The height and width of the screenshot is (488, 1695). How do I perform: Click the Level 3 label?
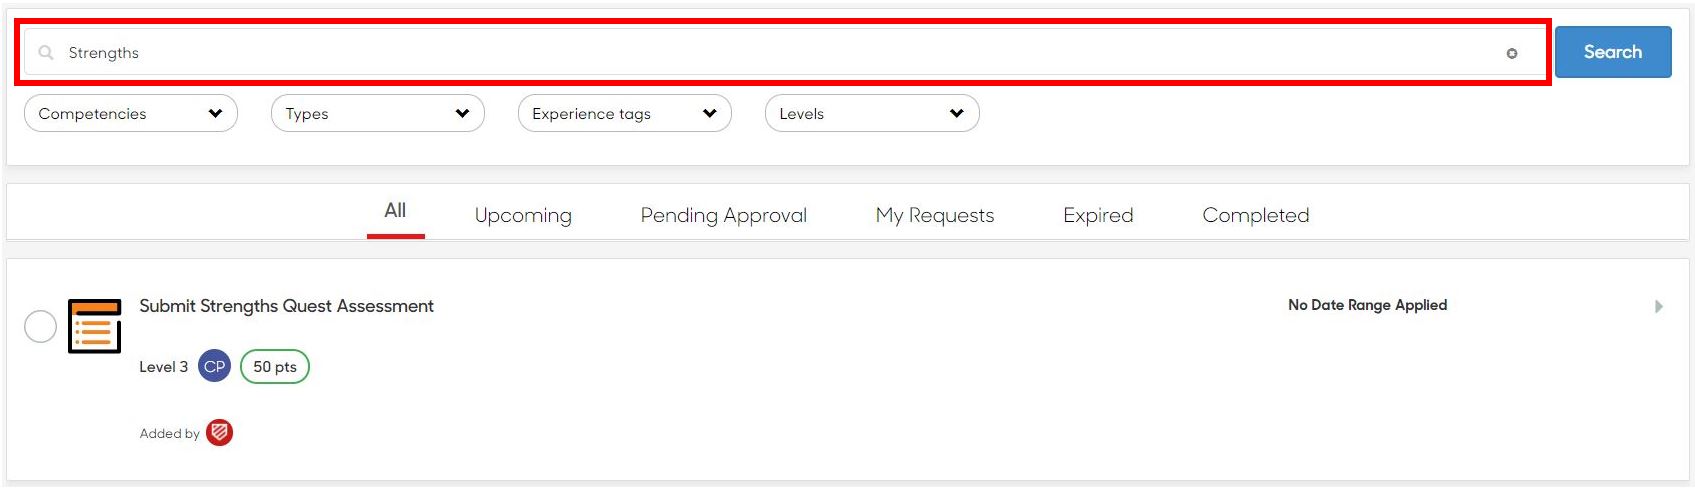click(163, 367)
